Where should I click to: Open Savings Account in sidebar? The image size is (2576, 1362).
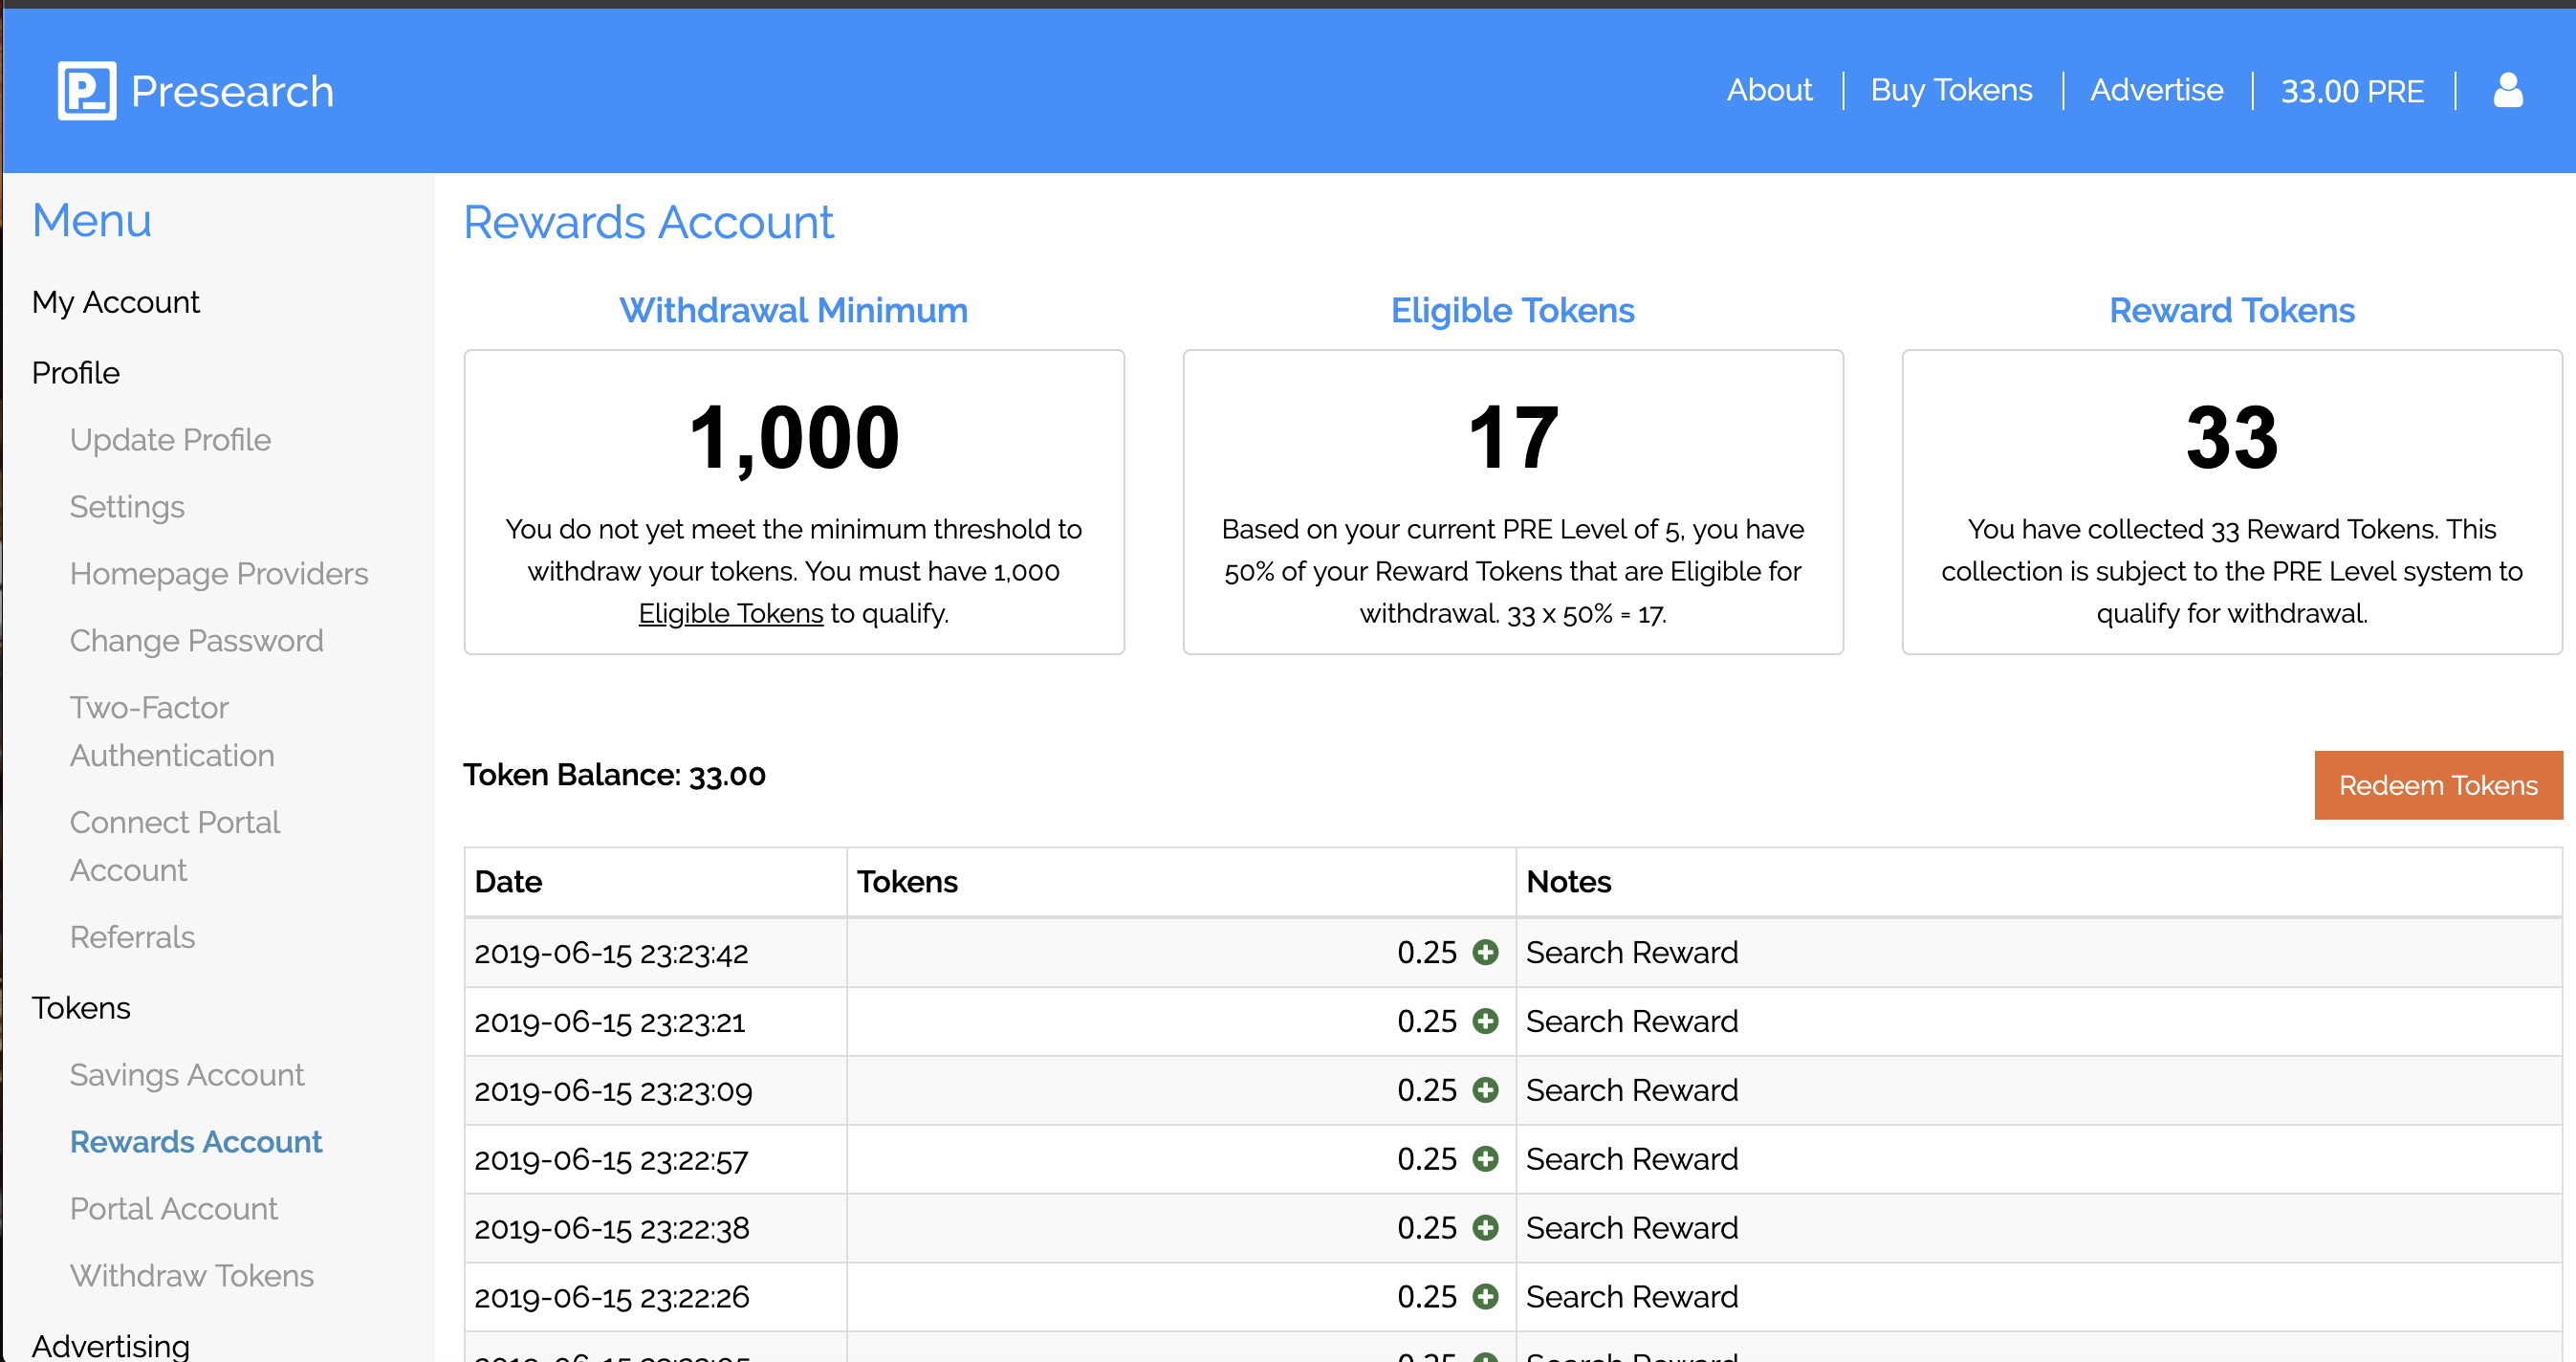(x=187, y=1075)
